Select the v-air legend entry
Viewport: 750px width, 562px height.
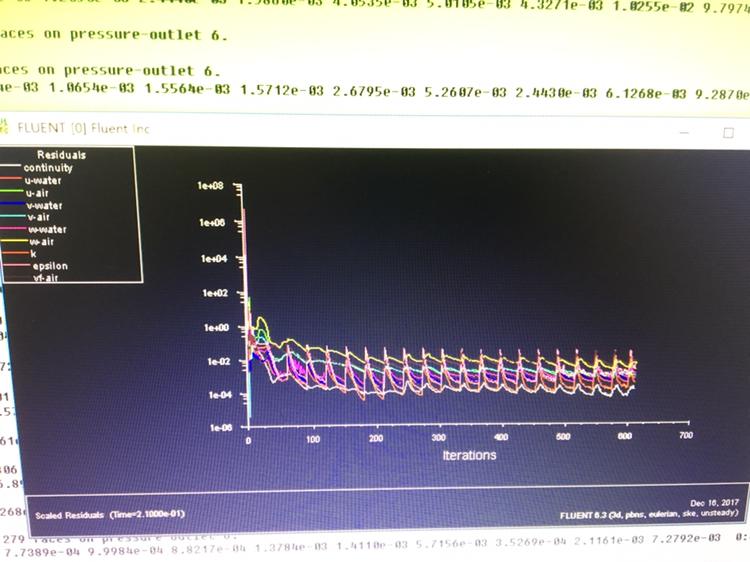click(x=38, y=217)
